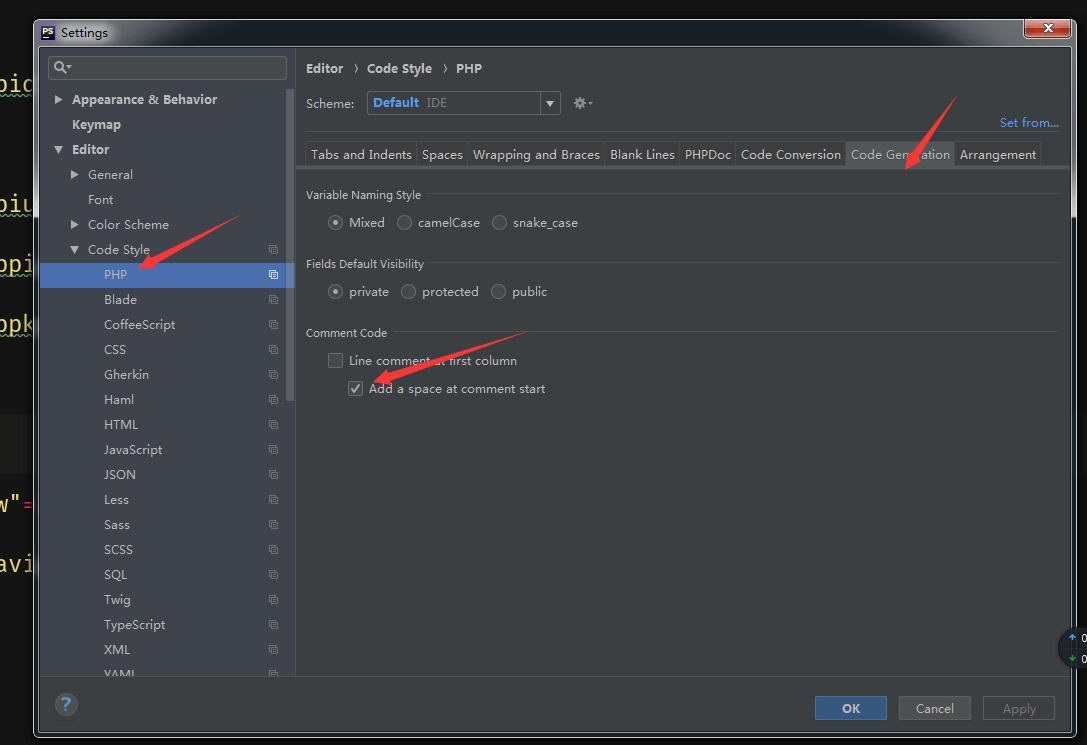Switch to the Spaces tab

(442, 155)
